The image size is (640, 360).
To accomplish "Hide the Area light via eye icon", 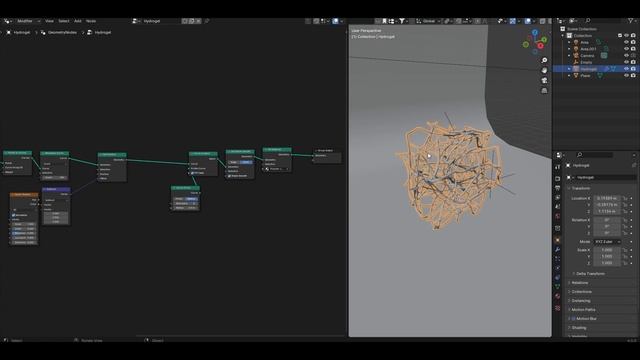I will [626, 42].
